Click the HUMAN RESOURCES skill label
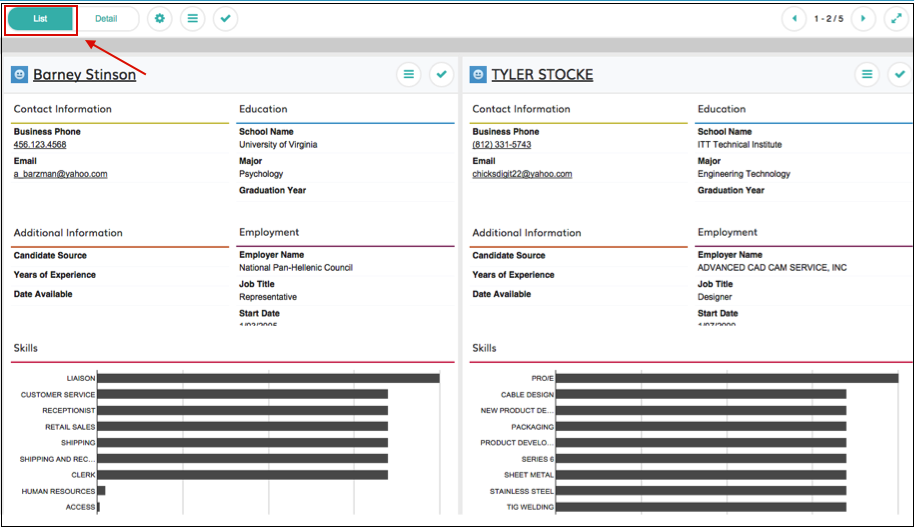 [x=58, y=491]
